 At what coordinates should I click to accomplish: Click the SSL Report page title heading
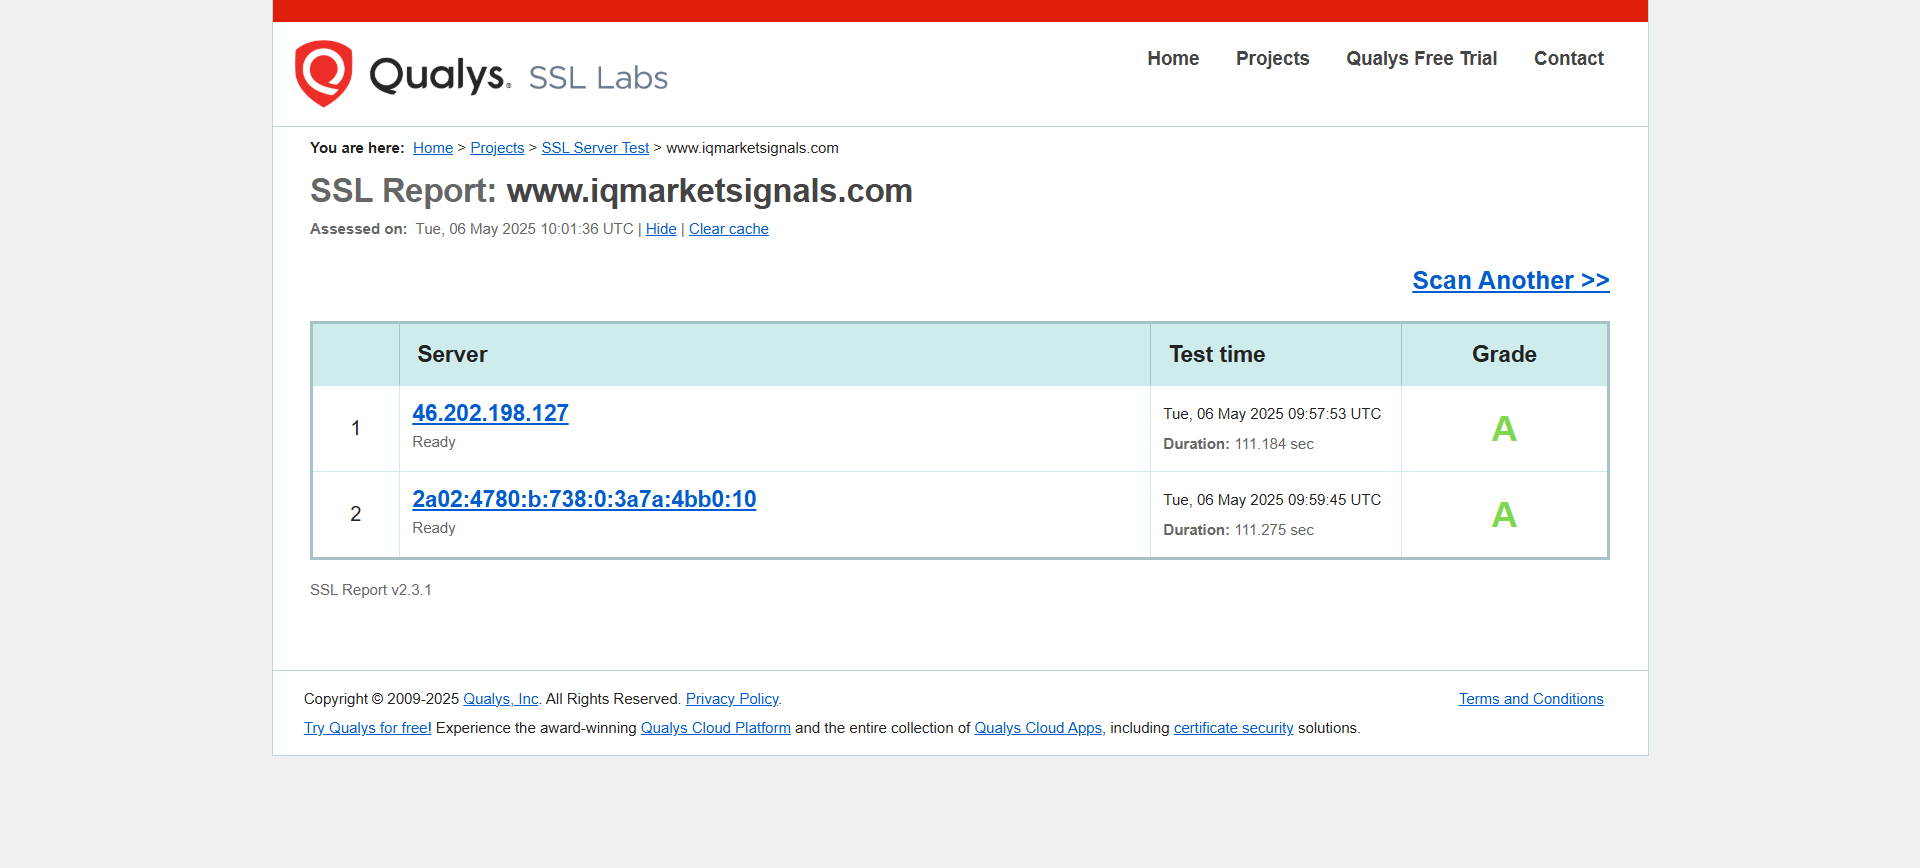[611, 191]
